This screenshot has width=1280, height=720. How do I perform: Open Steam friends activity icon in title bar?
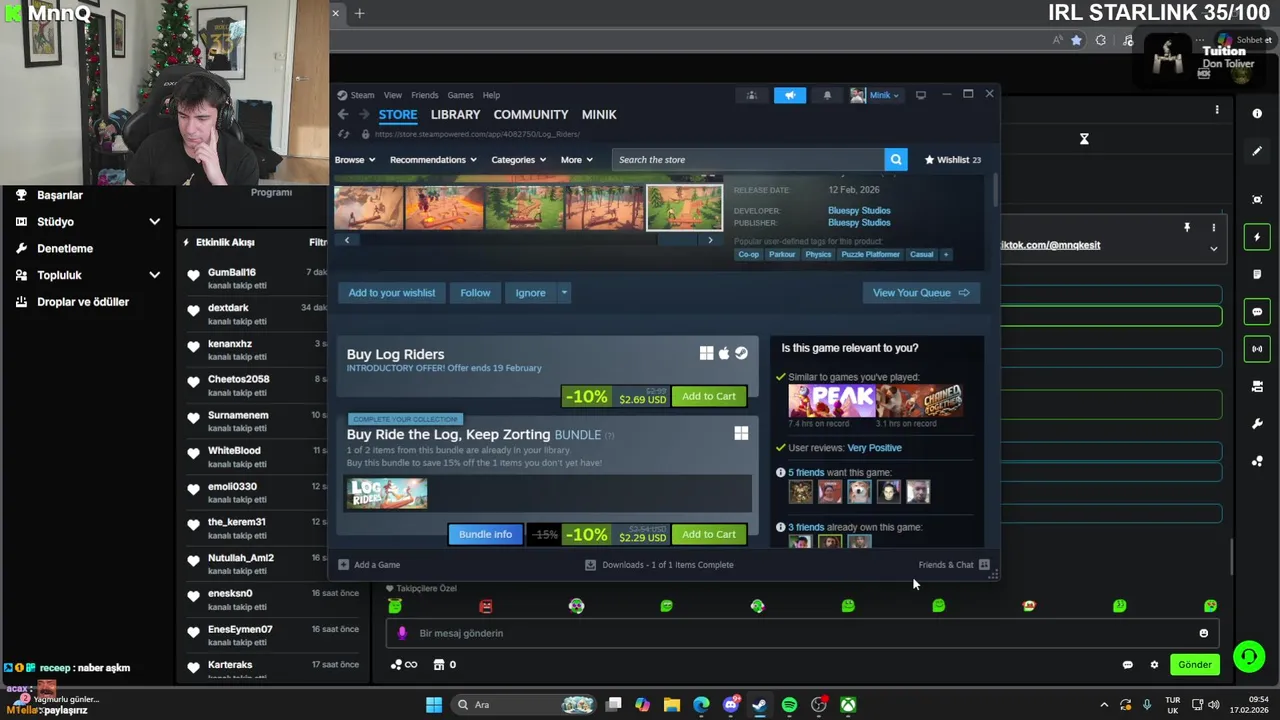[x=751, y=95]
